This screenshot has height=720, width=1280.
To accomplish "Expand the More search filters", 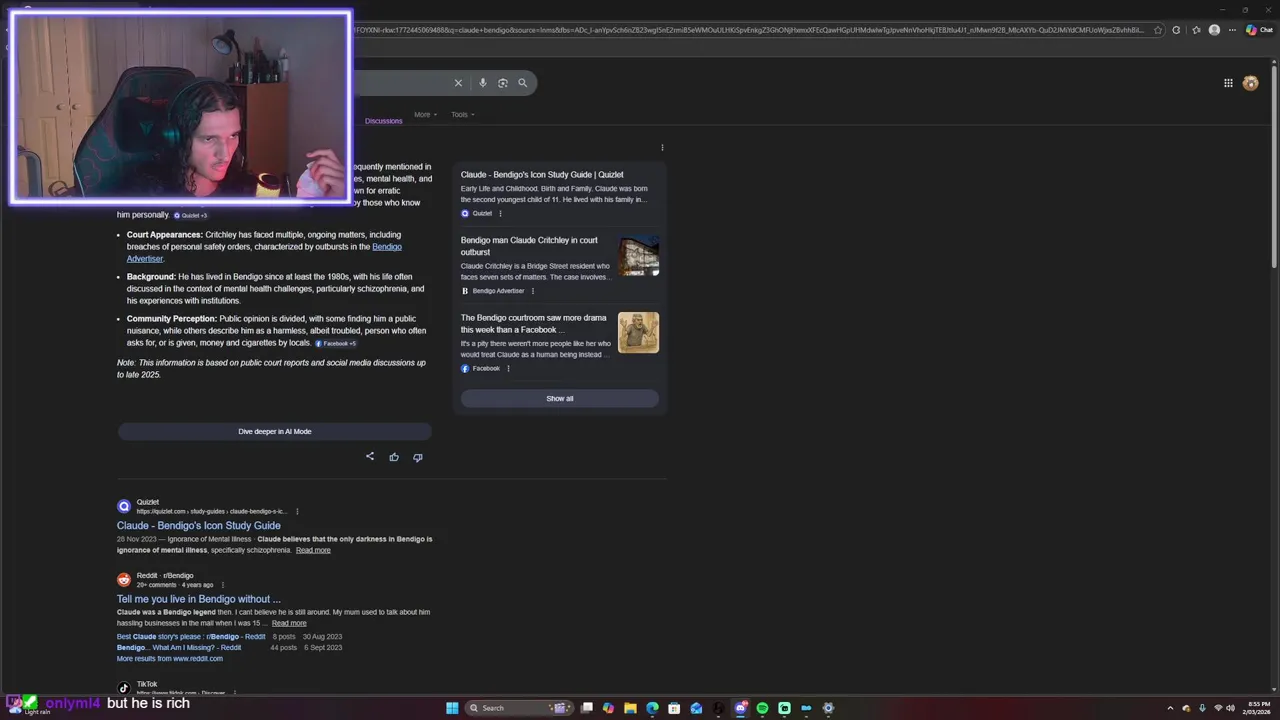I will [426, 114].
